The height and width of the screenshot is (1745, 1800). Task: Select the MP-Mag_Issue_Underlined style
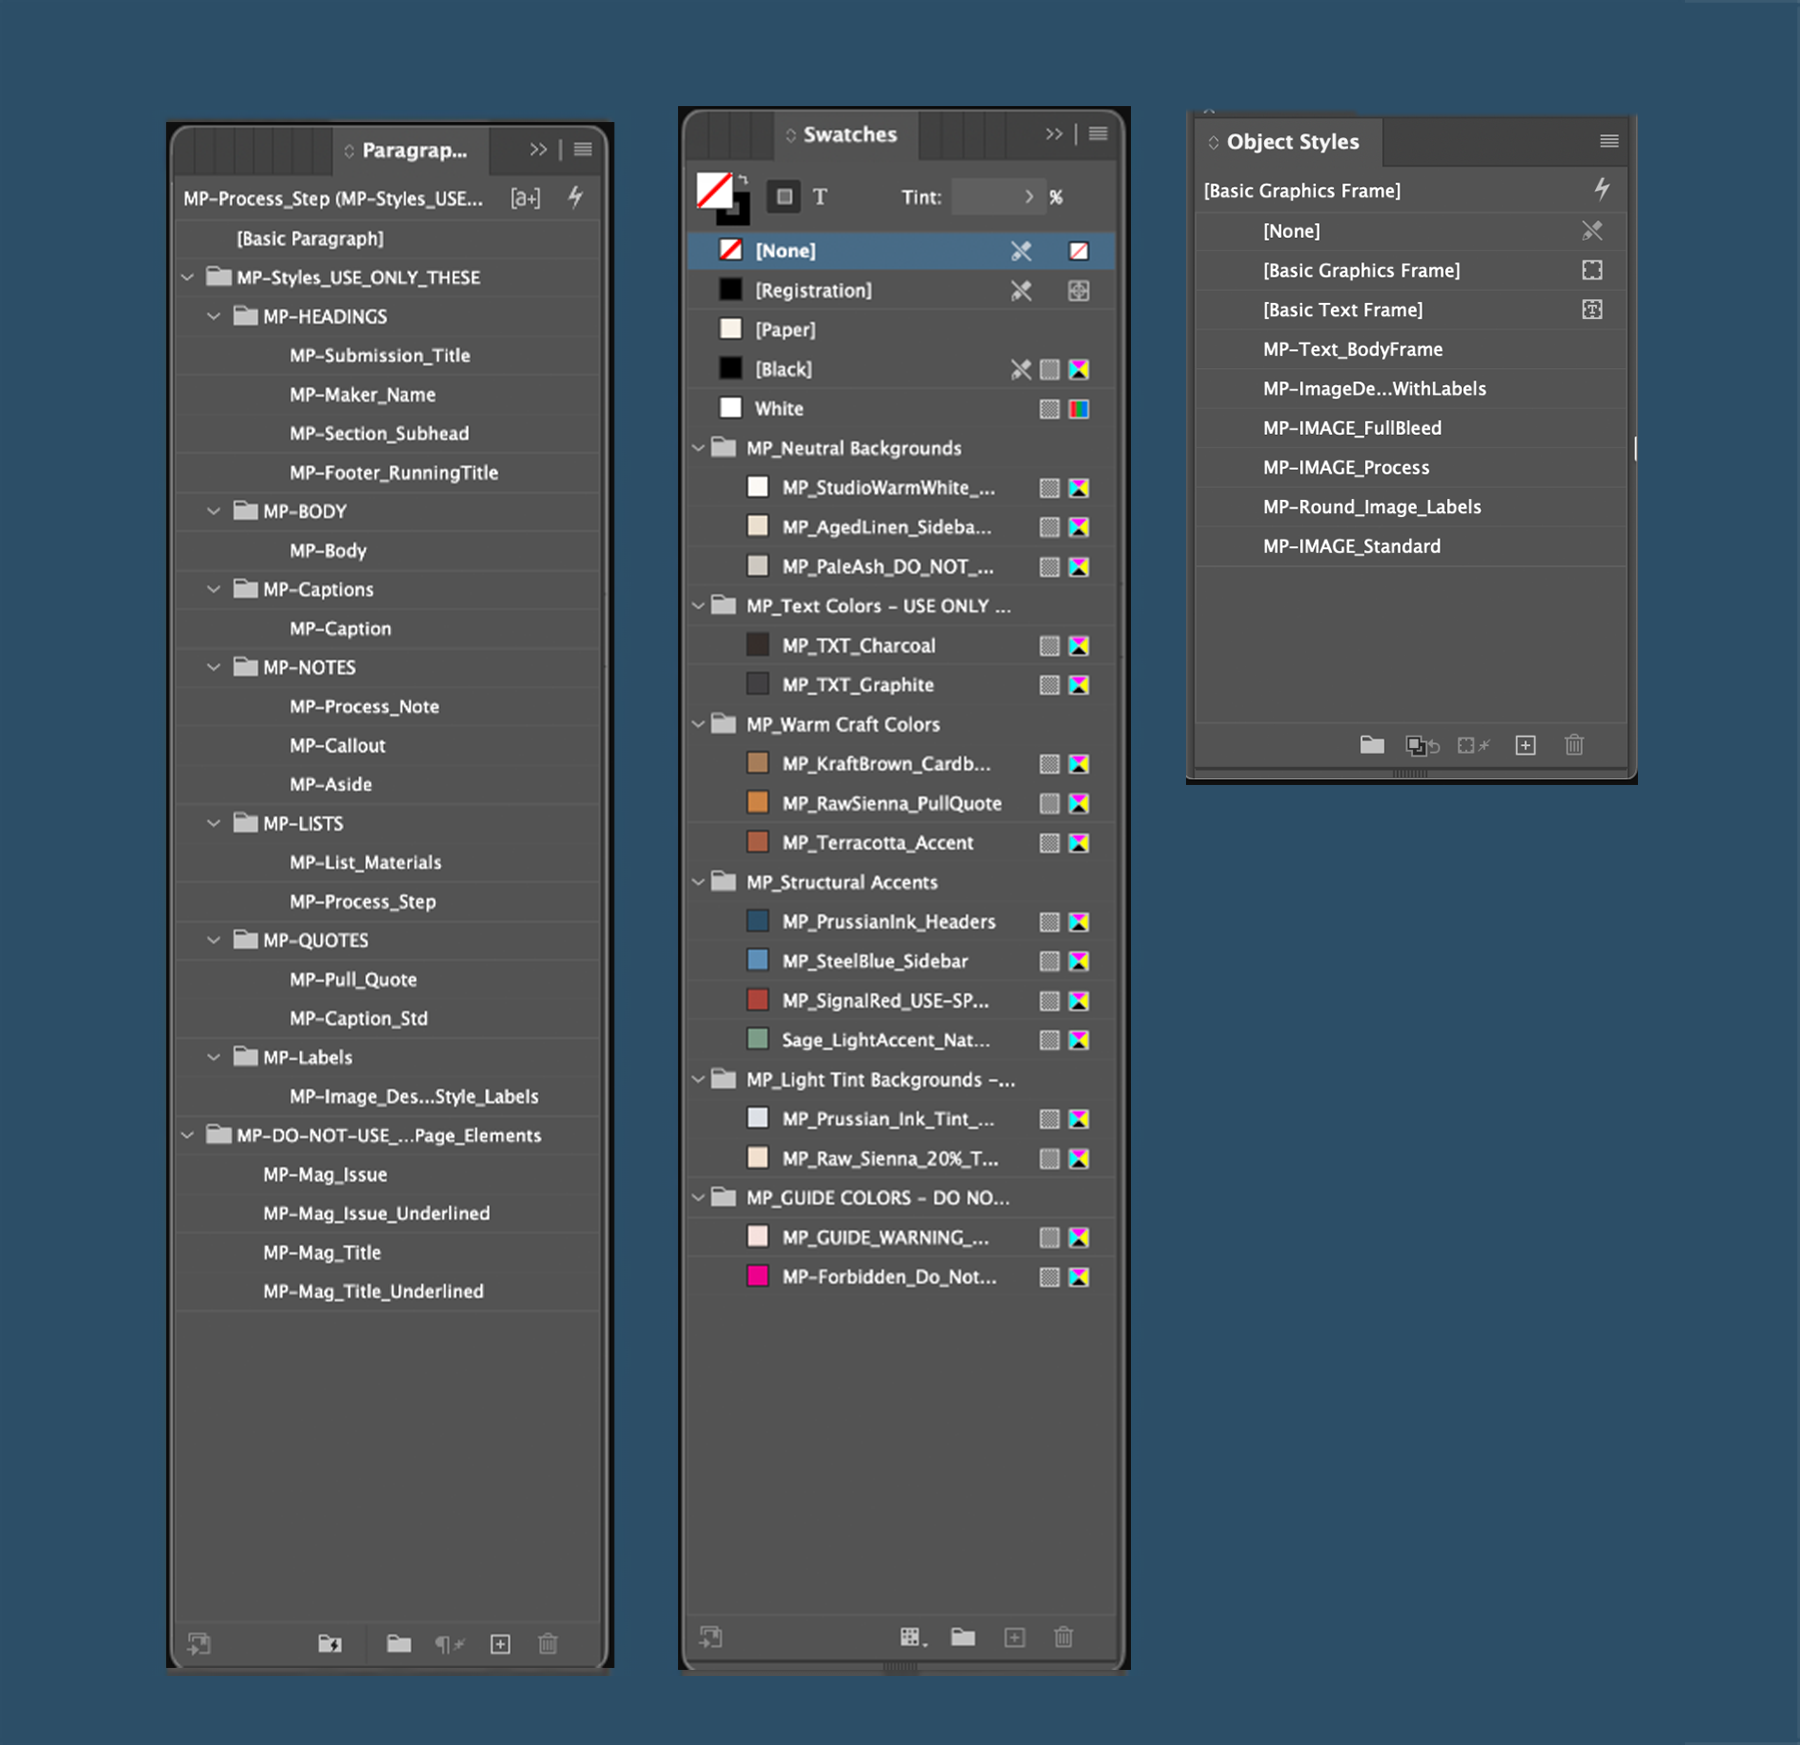388,1213
